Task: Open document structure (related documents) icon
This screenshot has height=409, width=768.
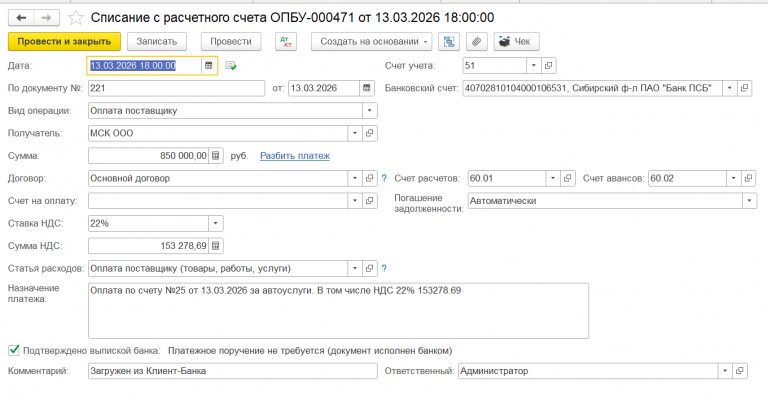Action: 449,42
